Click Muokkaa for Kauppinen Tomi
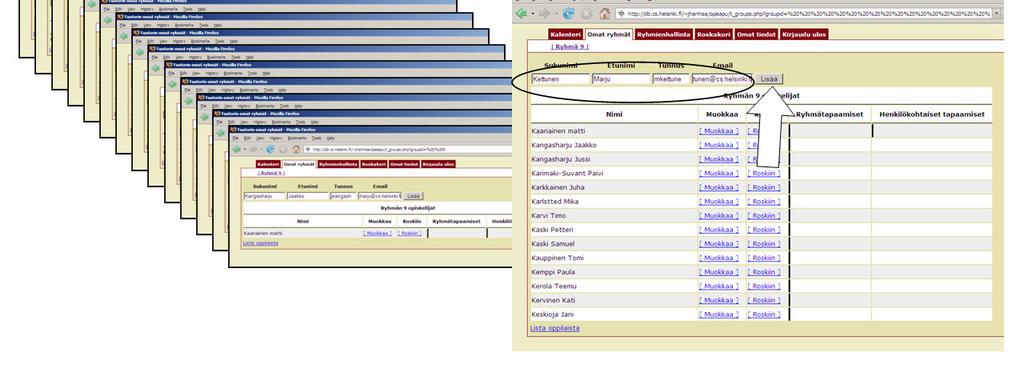1024x373 pixels. (719, 258)
